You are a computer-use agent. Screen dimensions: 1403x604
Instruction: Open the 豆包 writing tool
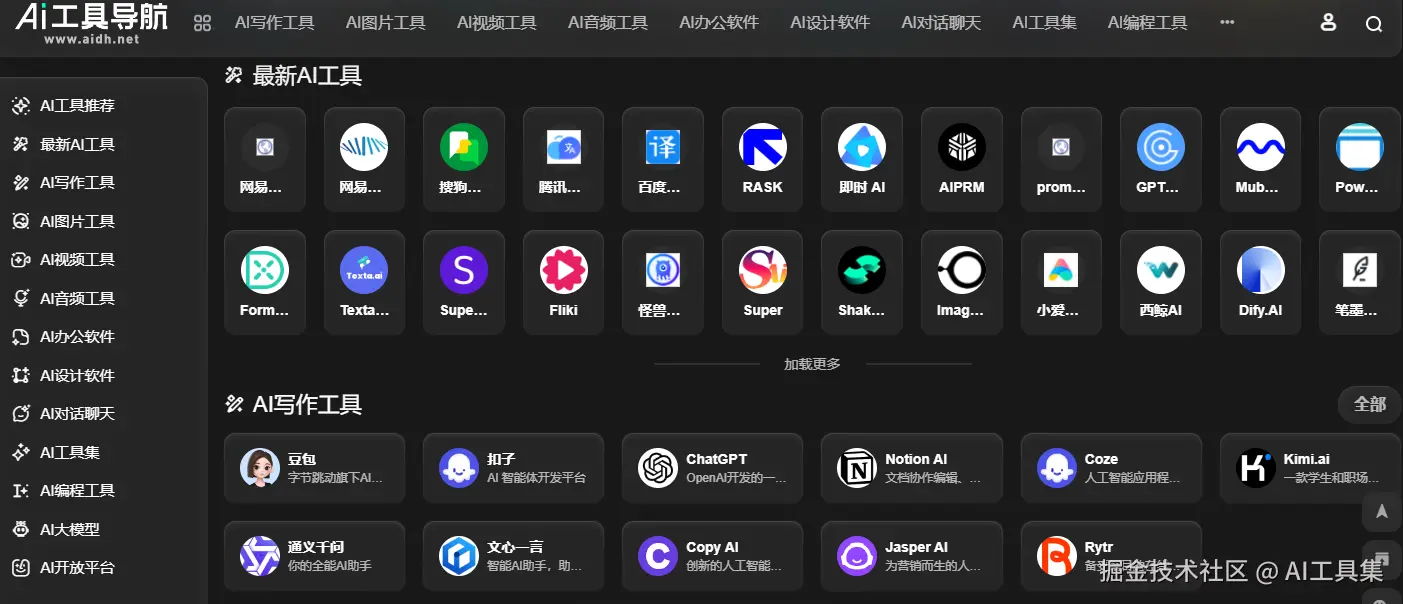[x=314, y=468]
